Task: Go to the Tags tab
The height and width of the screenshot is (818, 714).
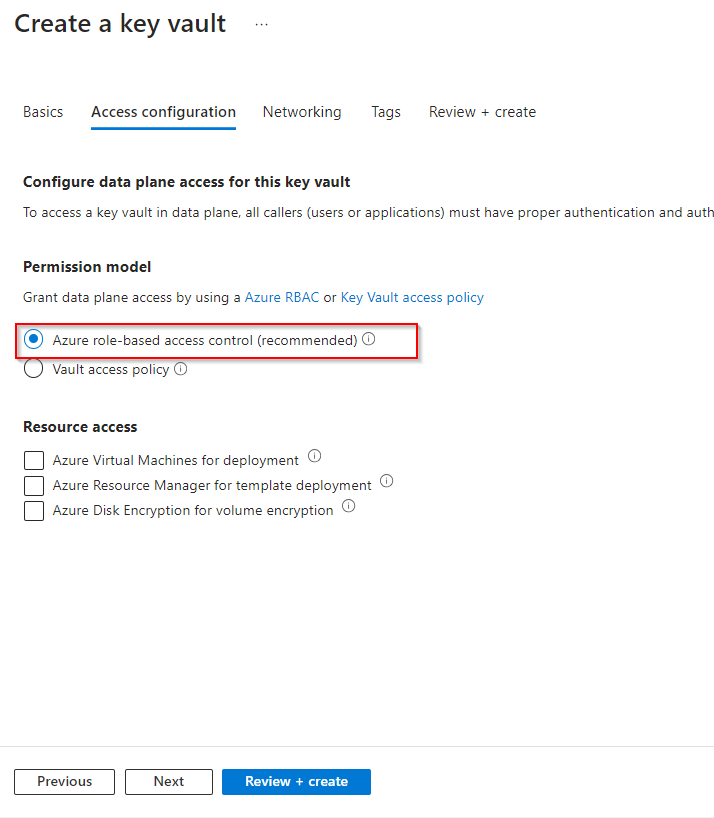Action: pyautogui.click(x=386, y=112)
